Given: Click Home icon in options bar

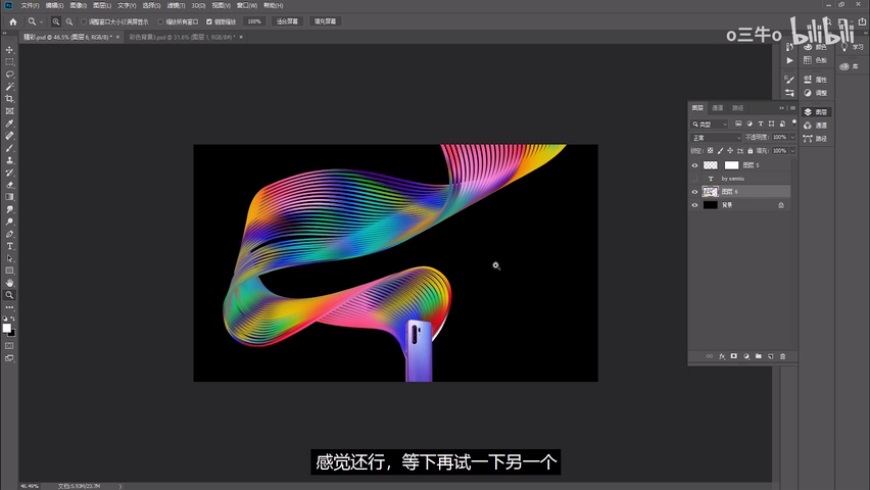Looking at the screenshot, I should tap(13, 22).
